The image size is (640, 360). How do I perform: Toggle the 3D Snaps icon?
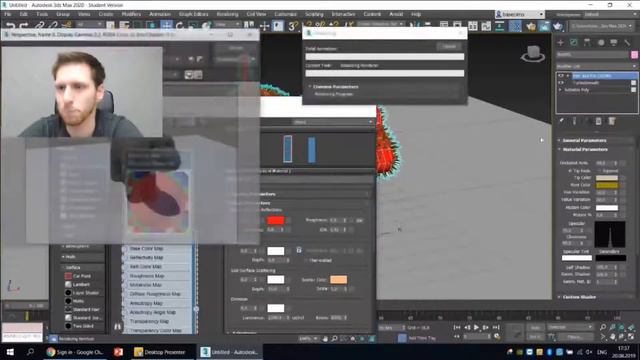click(x=293, y=26)
